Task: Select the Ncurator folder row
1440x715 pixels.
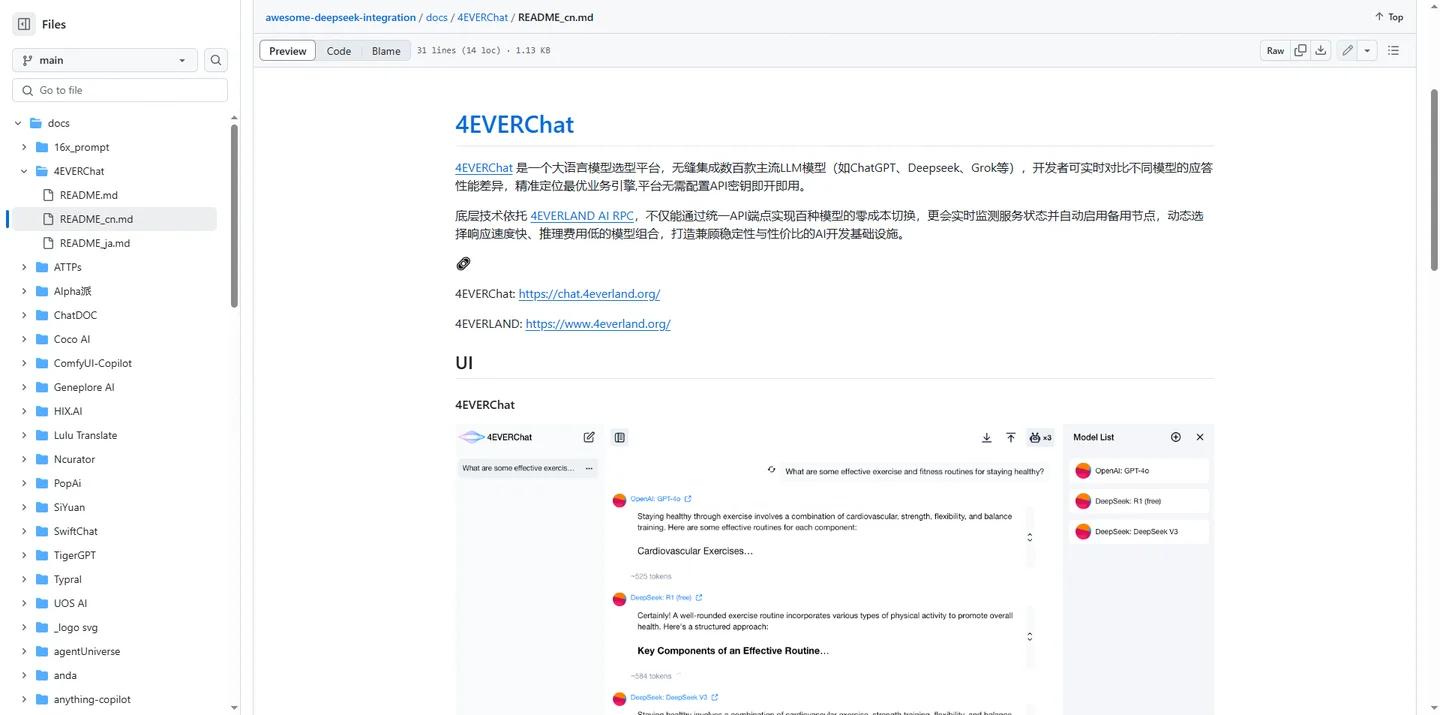Action: [112, 459]
